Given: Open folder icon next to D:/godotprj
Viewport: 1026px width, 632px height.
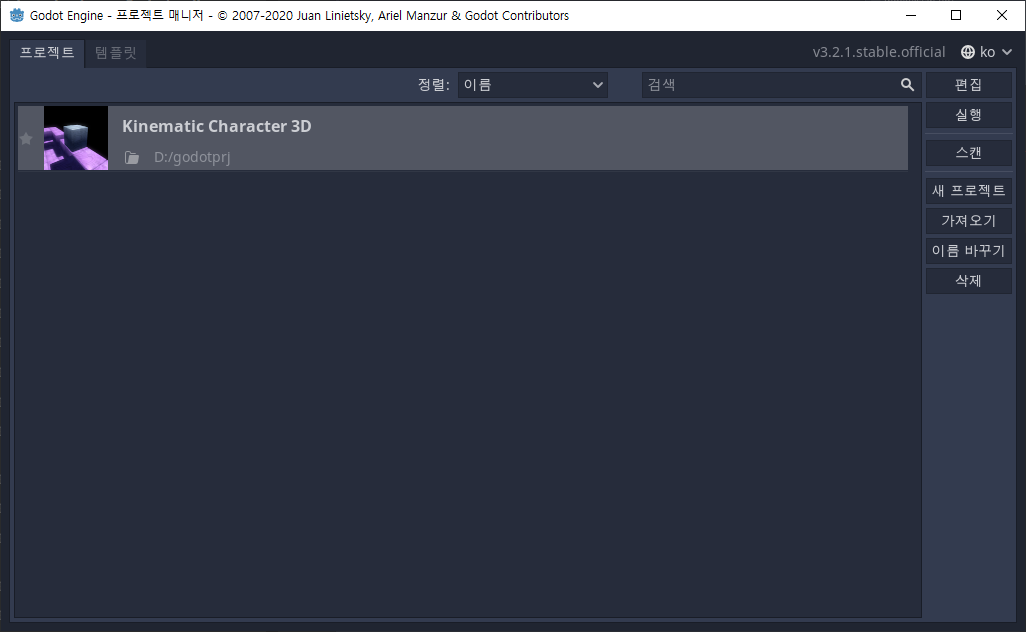Looking at the screenshot, I should click(x=132, y=158).
